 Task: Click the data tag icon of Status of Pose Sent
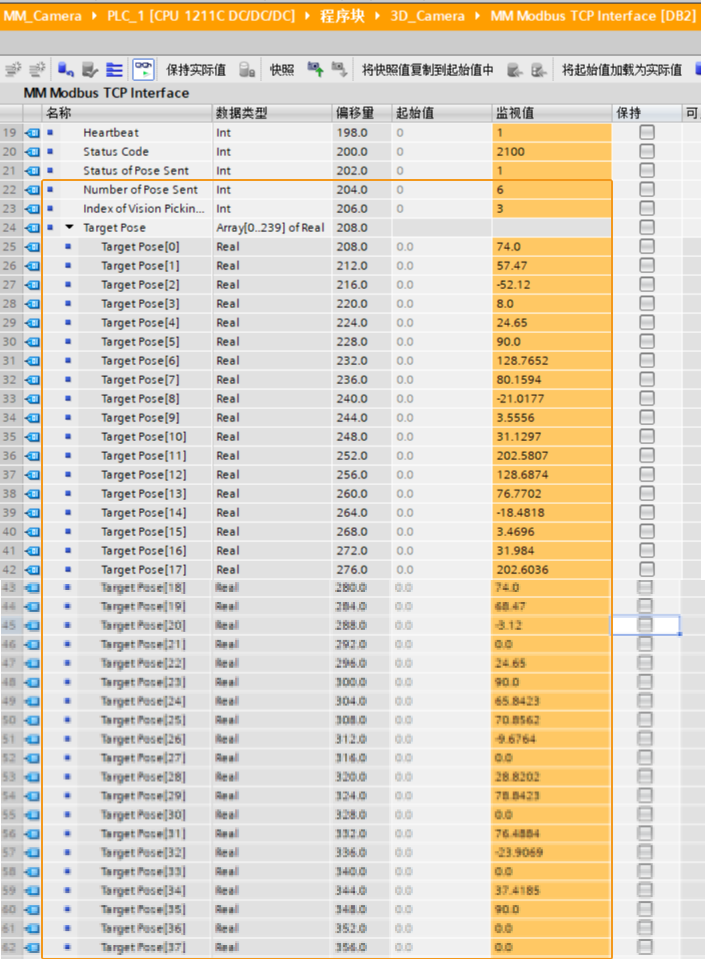32,171
